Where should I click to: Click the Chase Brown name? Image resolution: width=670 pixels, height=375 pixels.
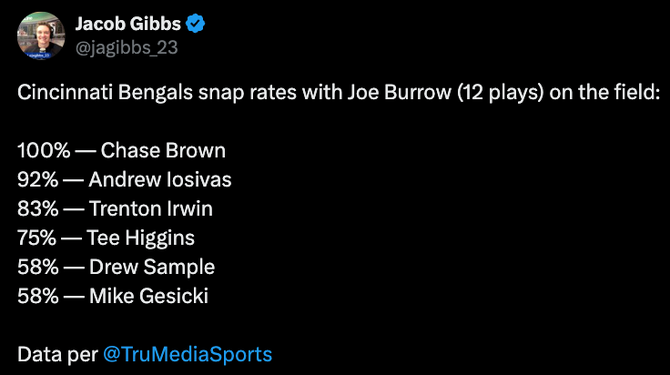(x=163, y=150)
